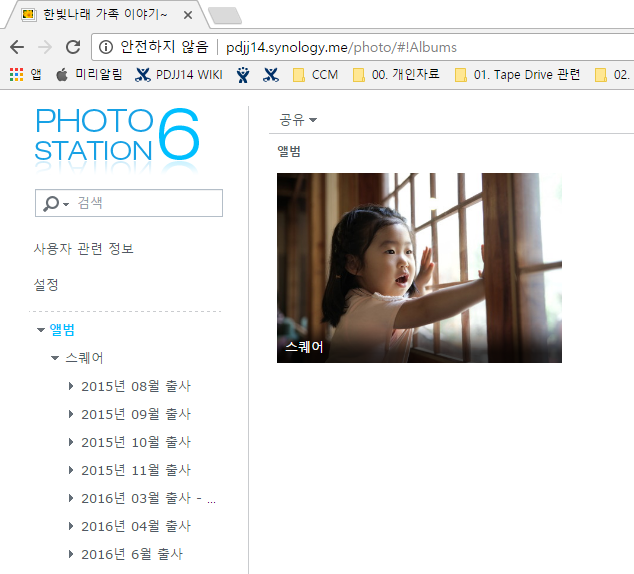
Task: Go to 설정 settings link
Action: pos(46,284)
